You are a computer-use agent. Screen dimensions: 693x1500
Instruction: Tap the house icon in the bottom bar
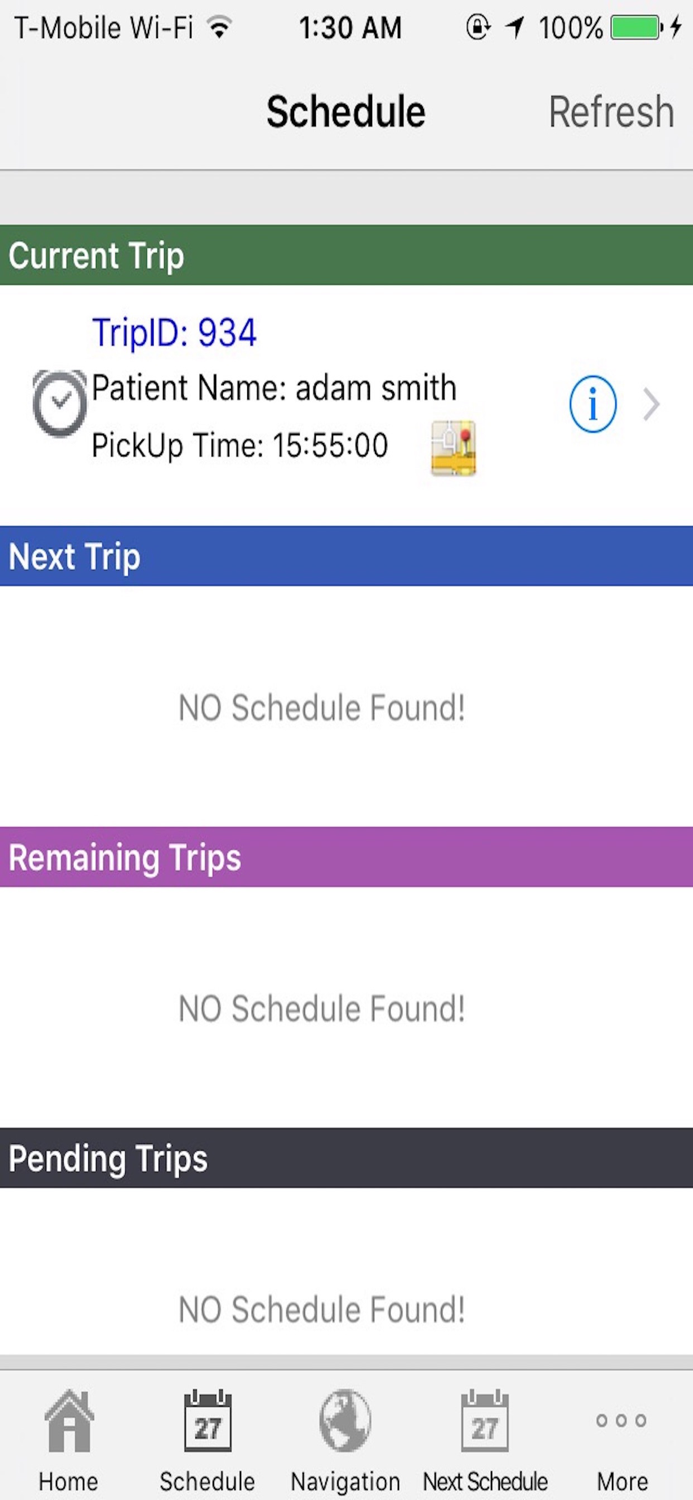[69, 1421]
